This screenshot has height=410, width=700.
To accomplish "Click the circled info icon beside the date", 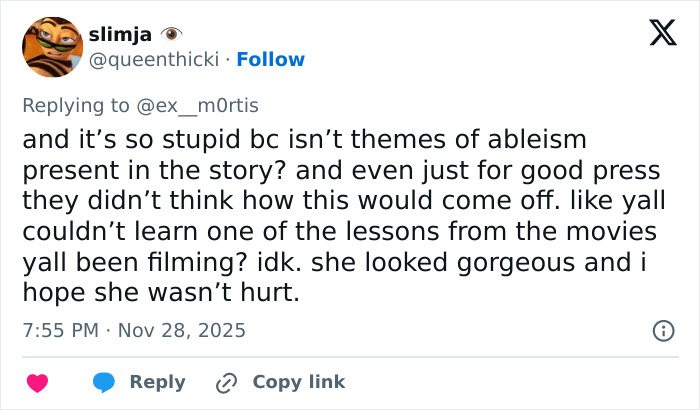I will point(661,330).
